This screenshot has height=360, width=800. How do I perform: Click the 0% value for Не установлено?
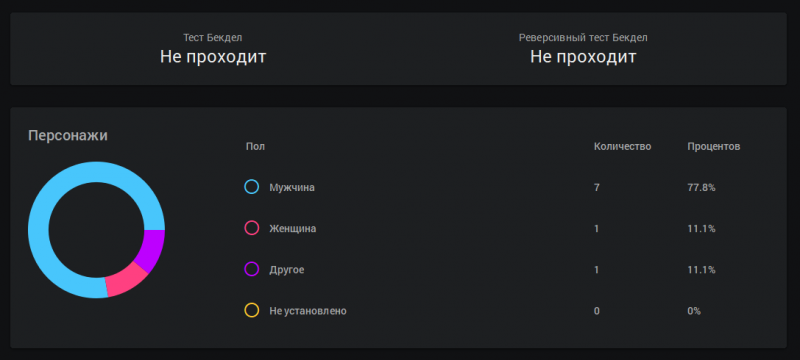[x=694, y=311]
